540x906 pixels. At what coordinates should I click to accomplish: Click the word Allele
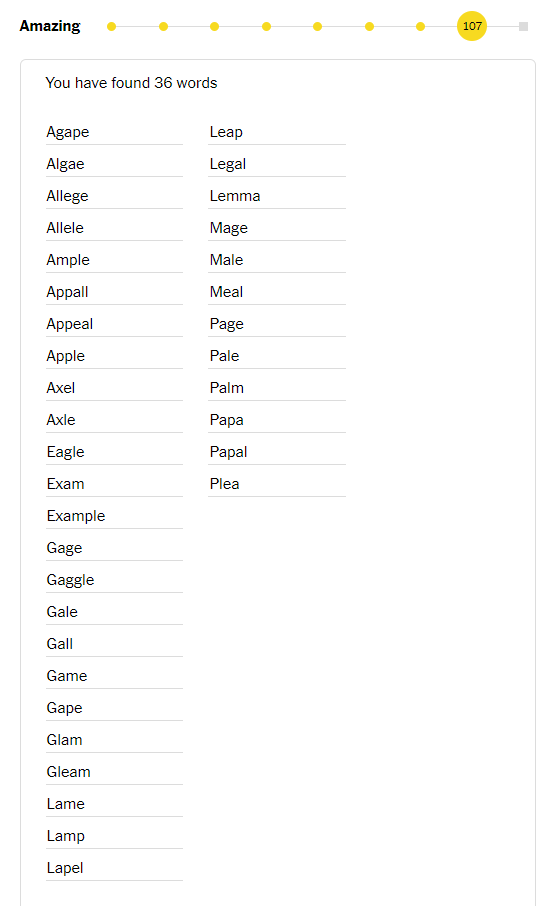[65, 228]
